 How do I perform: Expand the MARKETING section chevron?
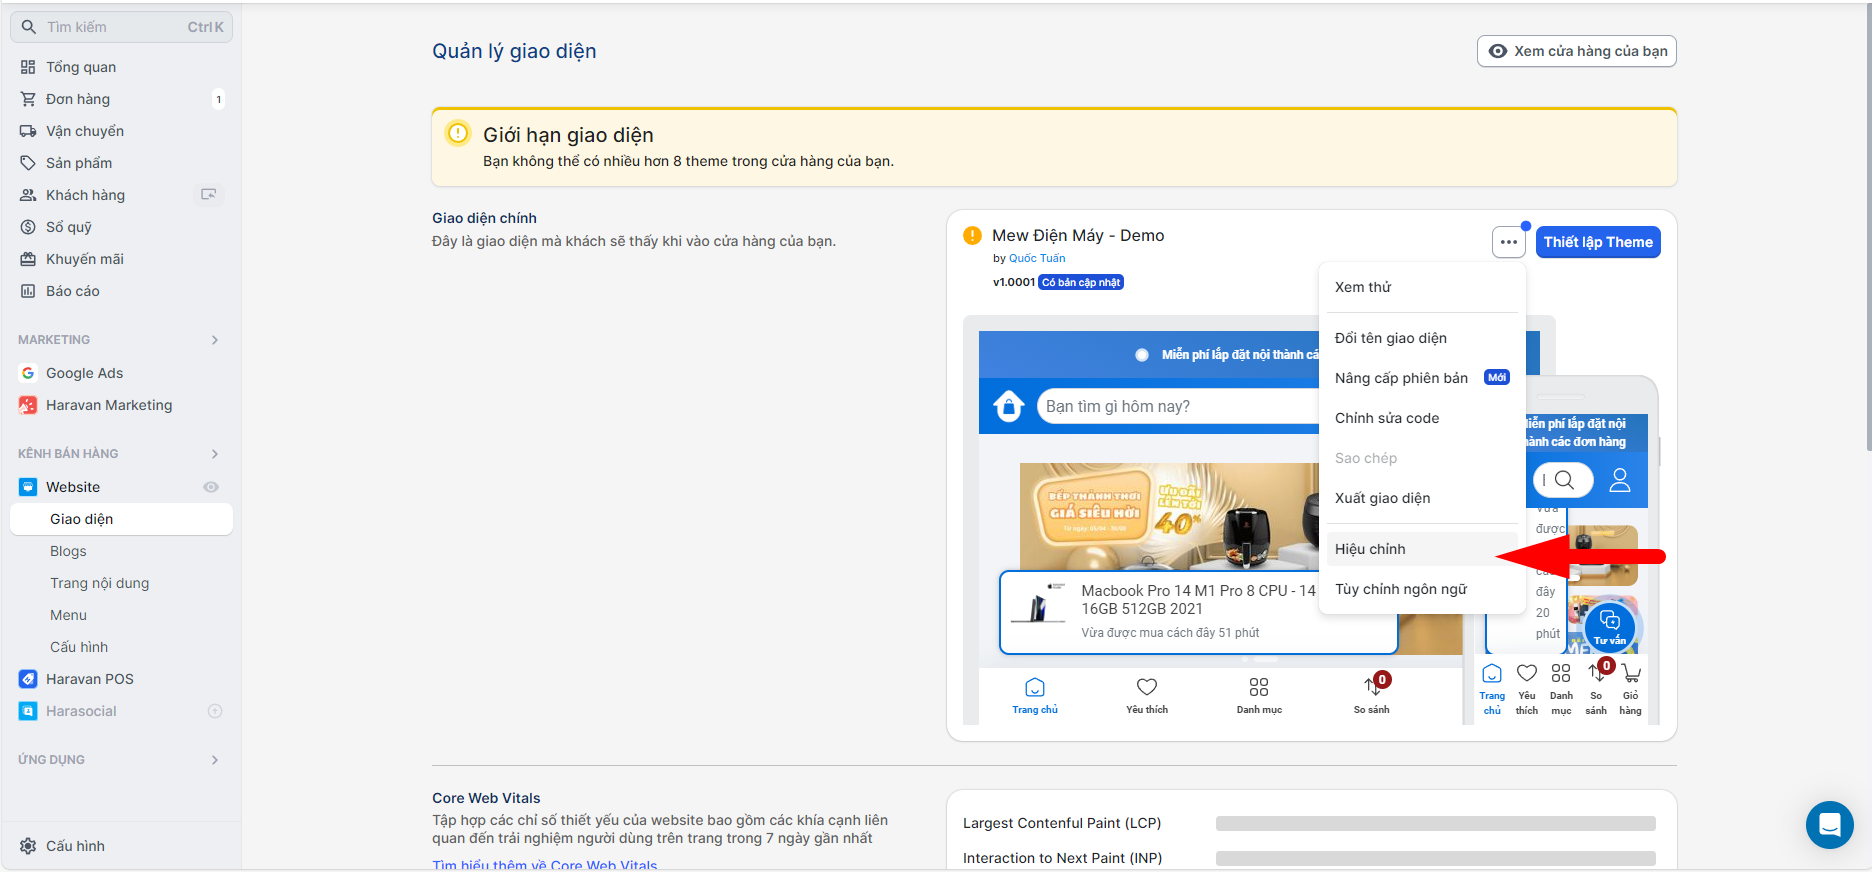coord(214,340)
